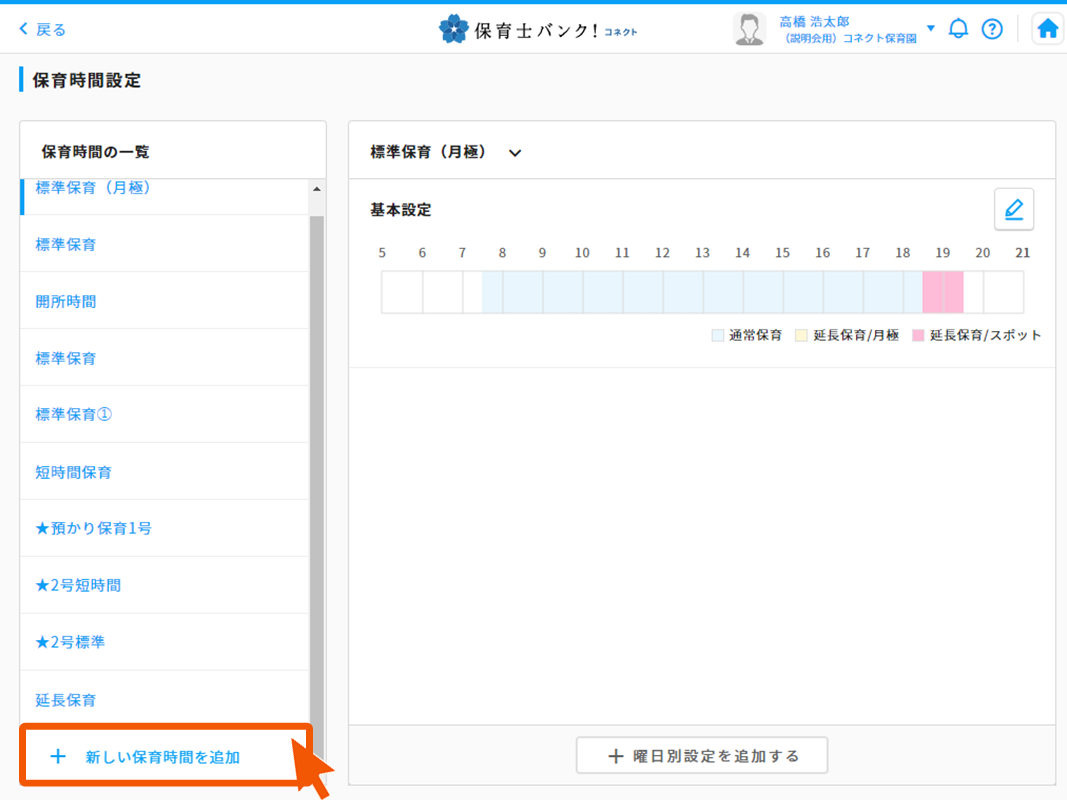Select 開所時間 in the list
This screenshot has width=1067, height=800.
point(66,301)
